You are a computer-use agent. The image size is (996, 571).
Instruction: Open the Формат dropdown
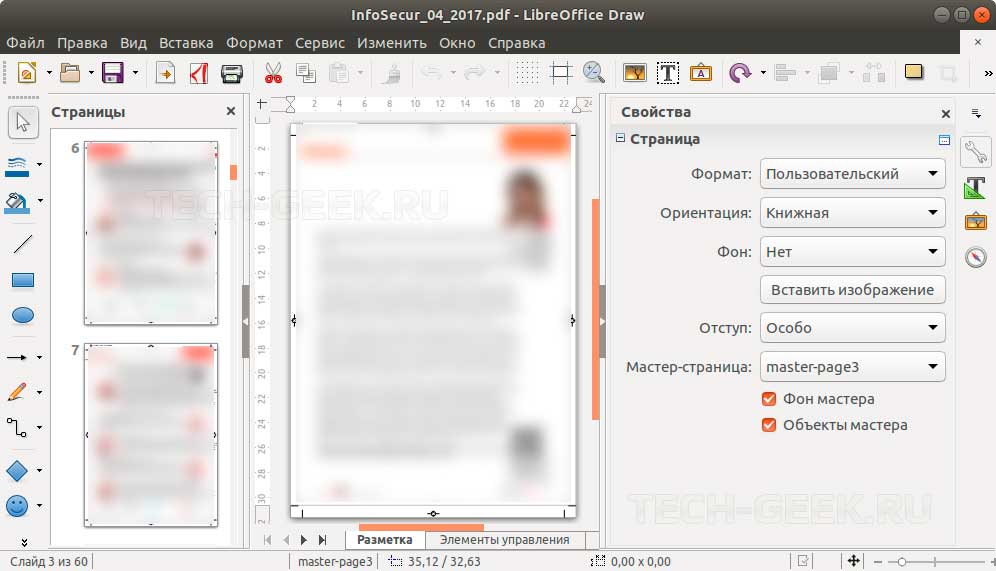tap(852, 174)
